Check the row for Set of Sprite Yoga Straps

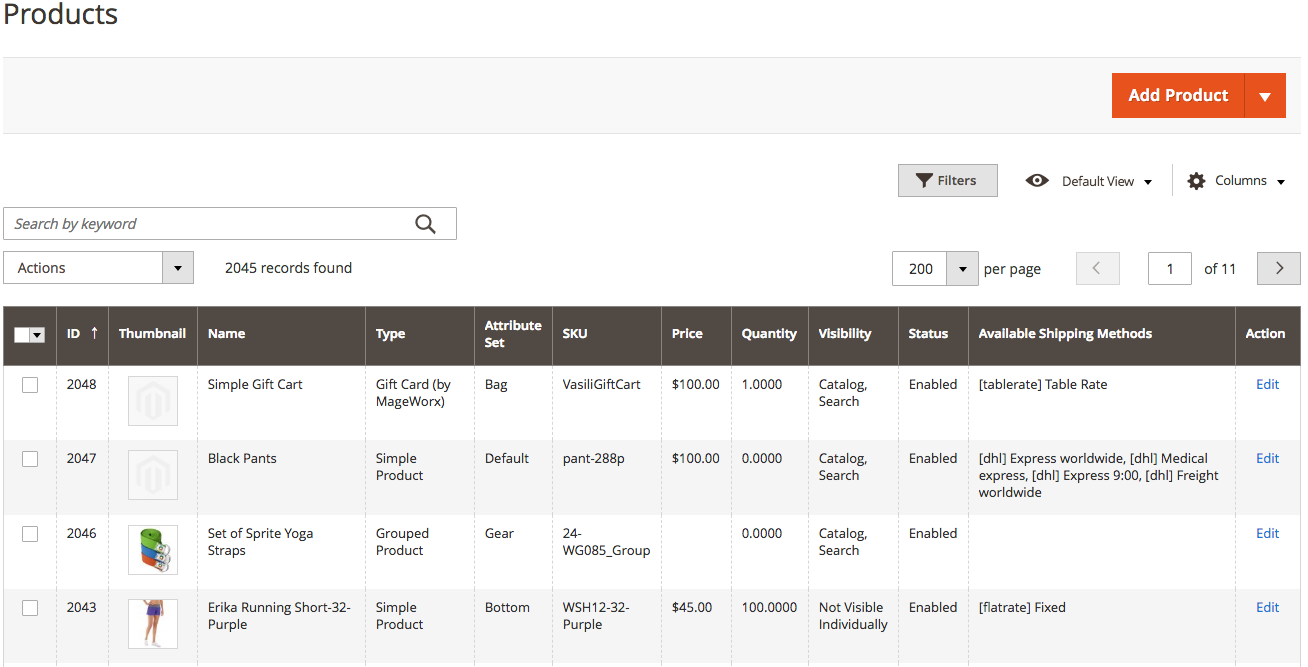point(30,534)
